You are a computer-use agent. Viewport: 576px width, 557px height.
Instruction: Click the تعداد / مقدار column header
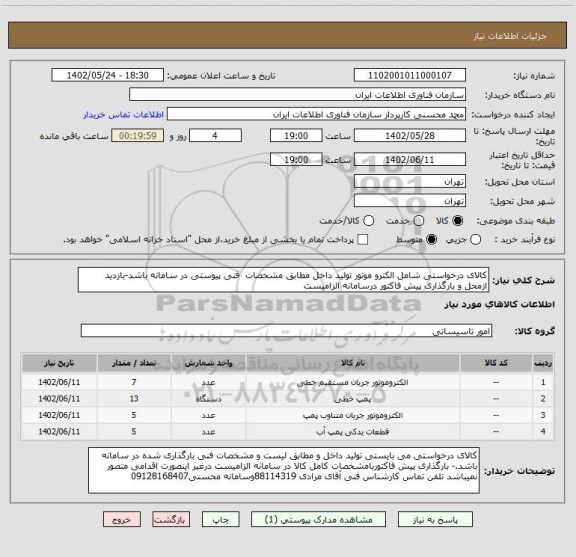click(x=134, y=363)
